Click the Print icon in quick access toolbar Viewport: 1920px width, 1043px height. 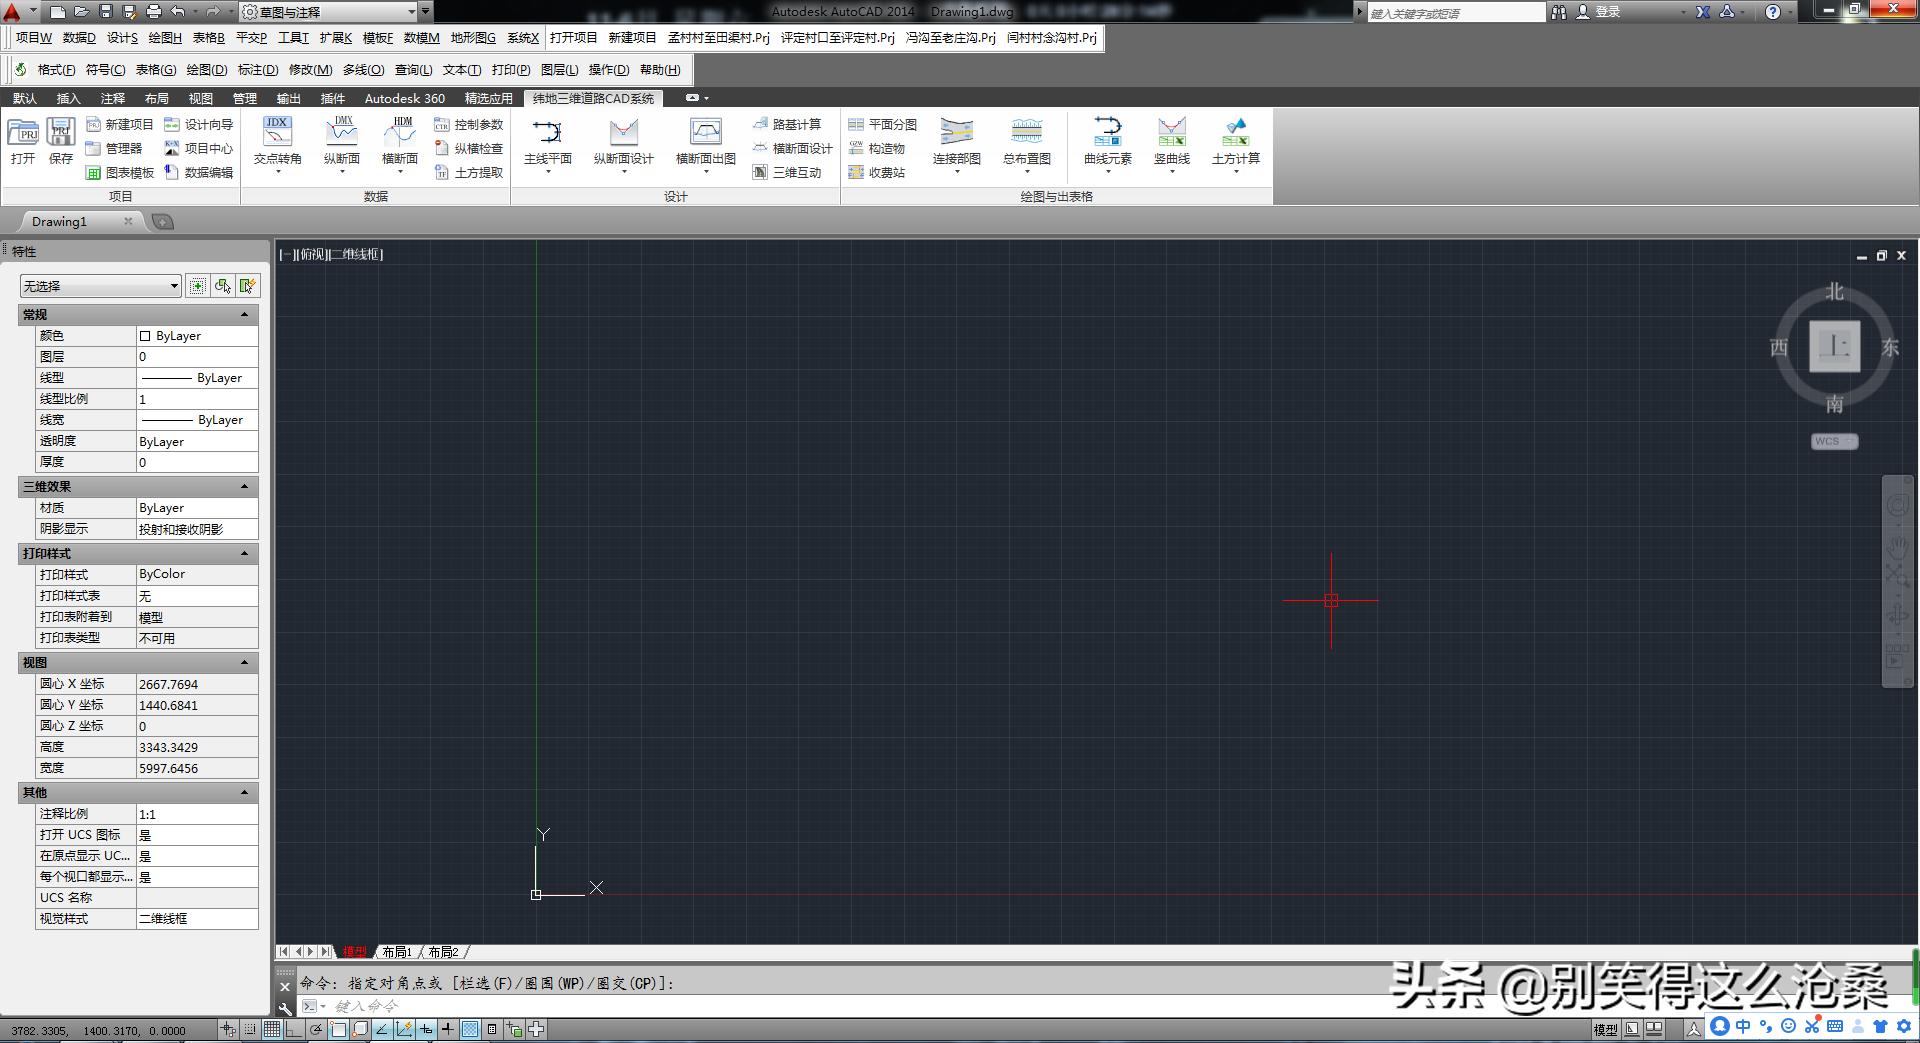[154, 12]
